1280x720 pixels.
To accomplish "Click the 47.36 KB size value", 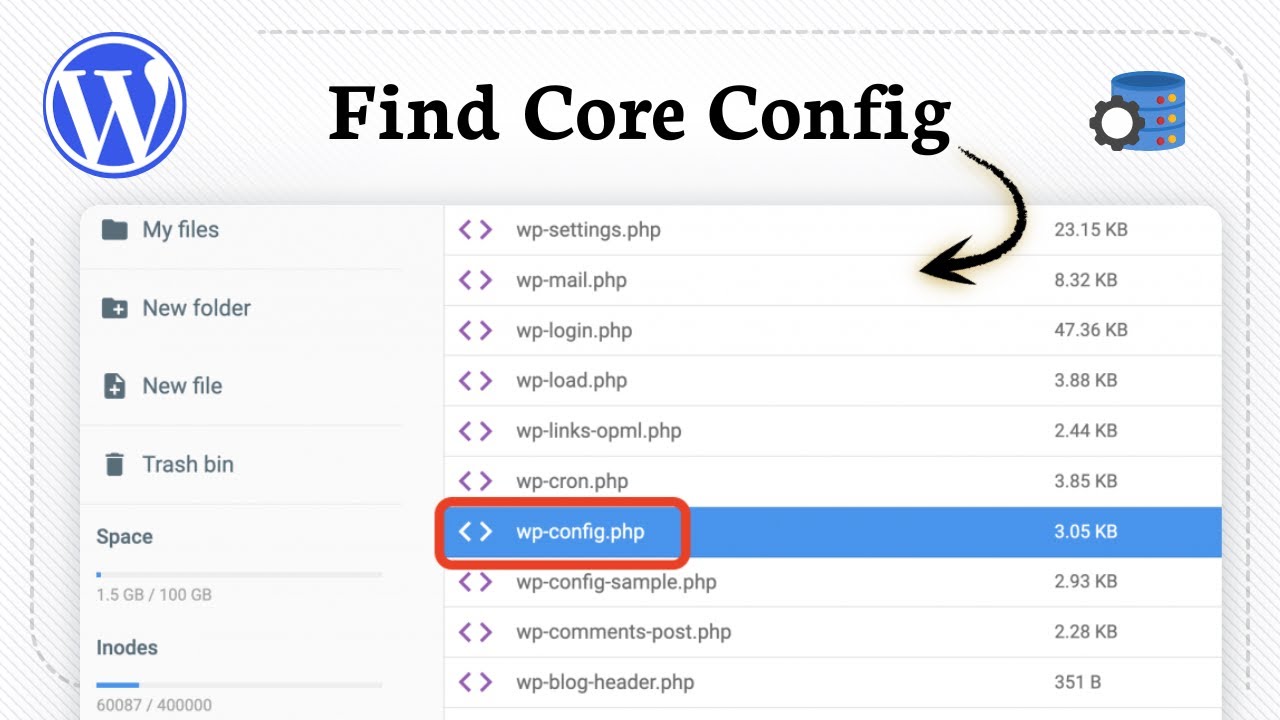I will click(1091, 330).
